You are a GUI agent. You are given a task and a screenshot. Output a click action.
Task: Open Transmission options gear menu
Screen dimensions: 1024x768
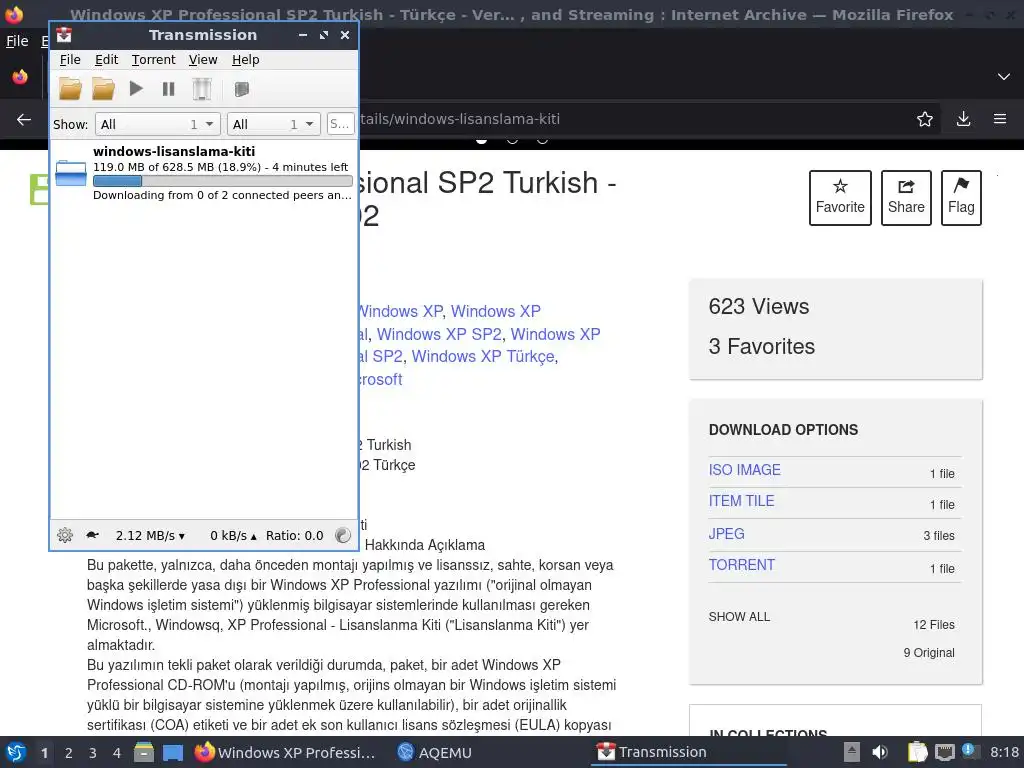(x=65, y=536)
